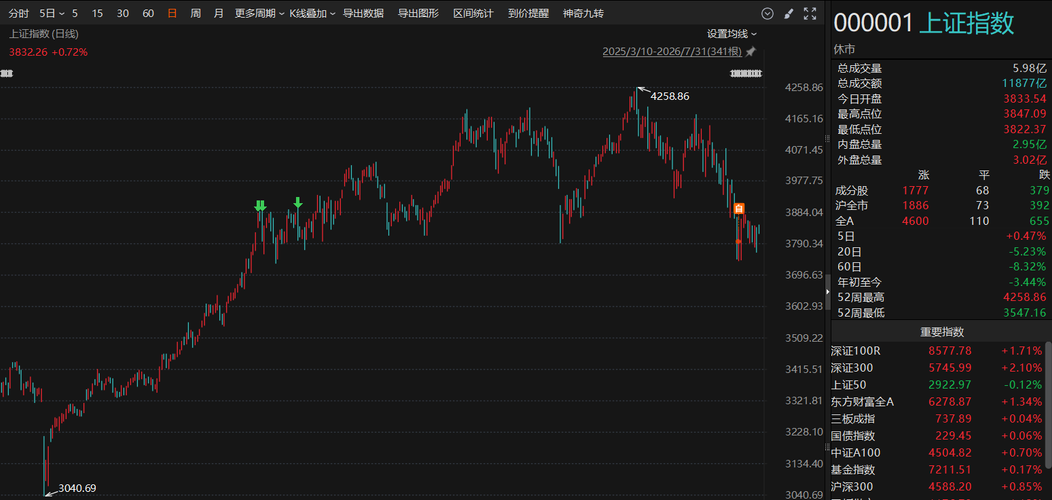
Task: Click the 重要指数 section header
Action: 941,332
